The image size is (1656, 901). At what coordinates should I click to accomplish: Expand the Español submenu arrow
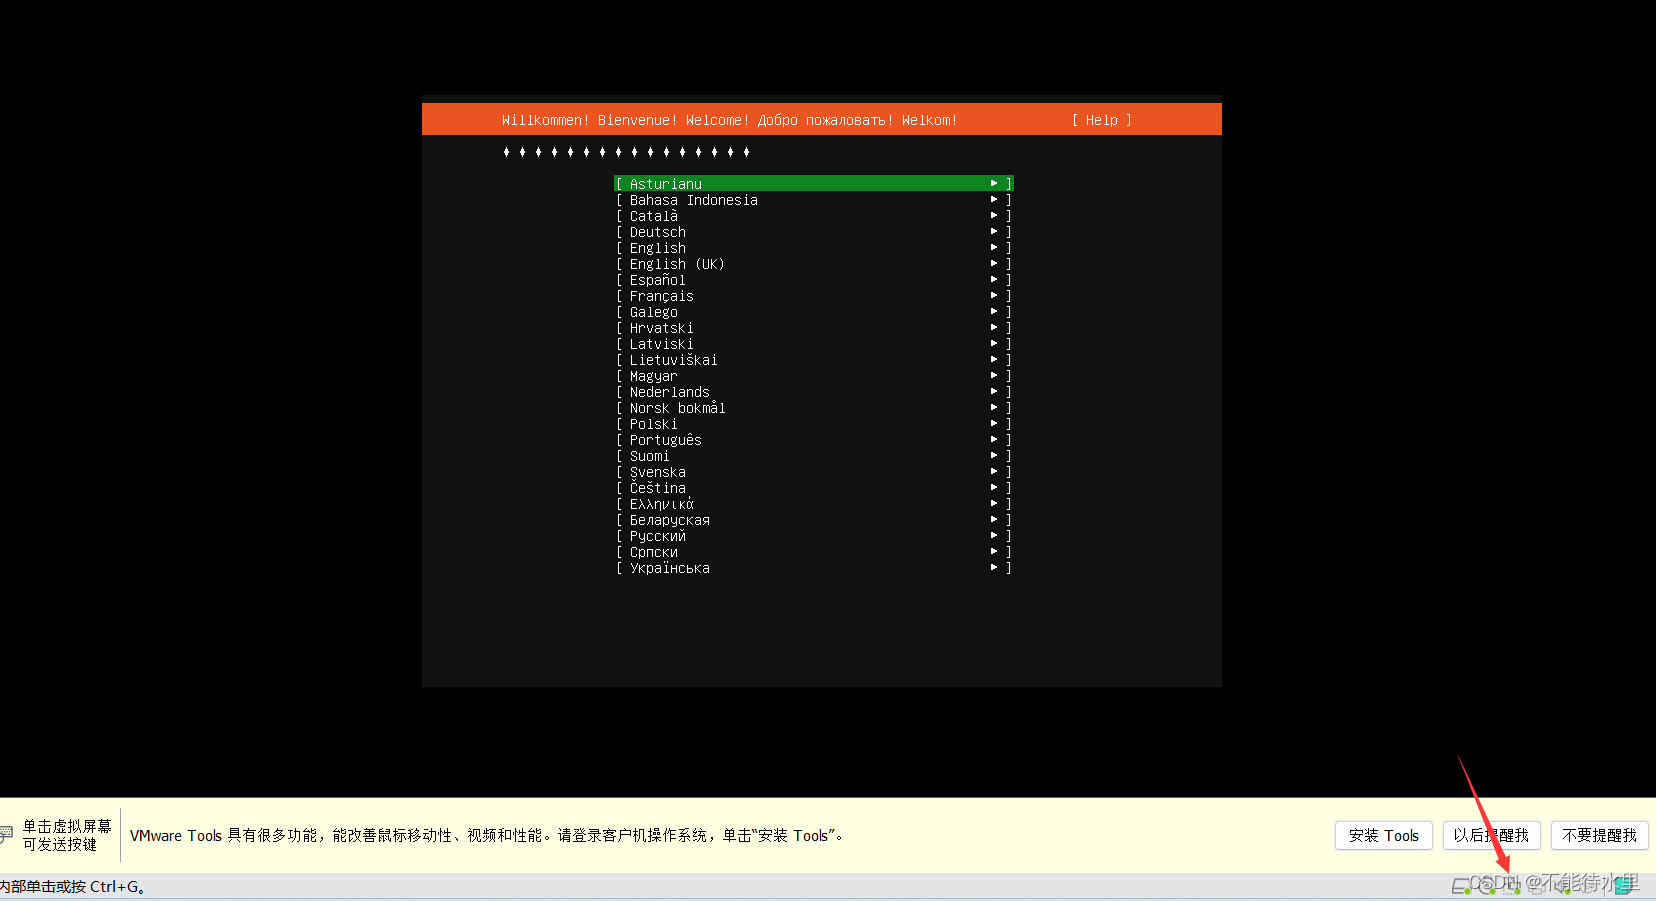point(993,279)
